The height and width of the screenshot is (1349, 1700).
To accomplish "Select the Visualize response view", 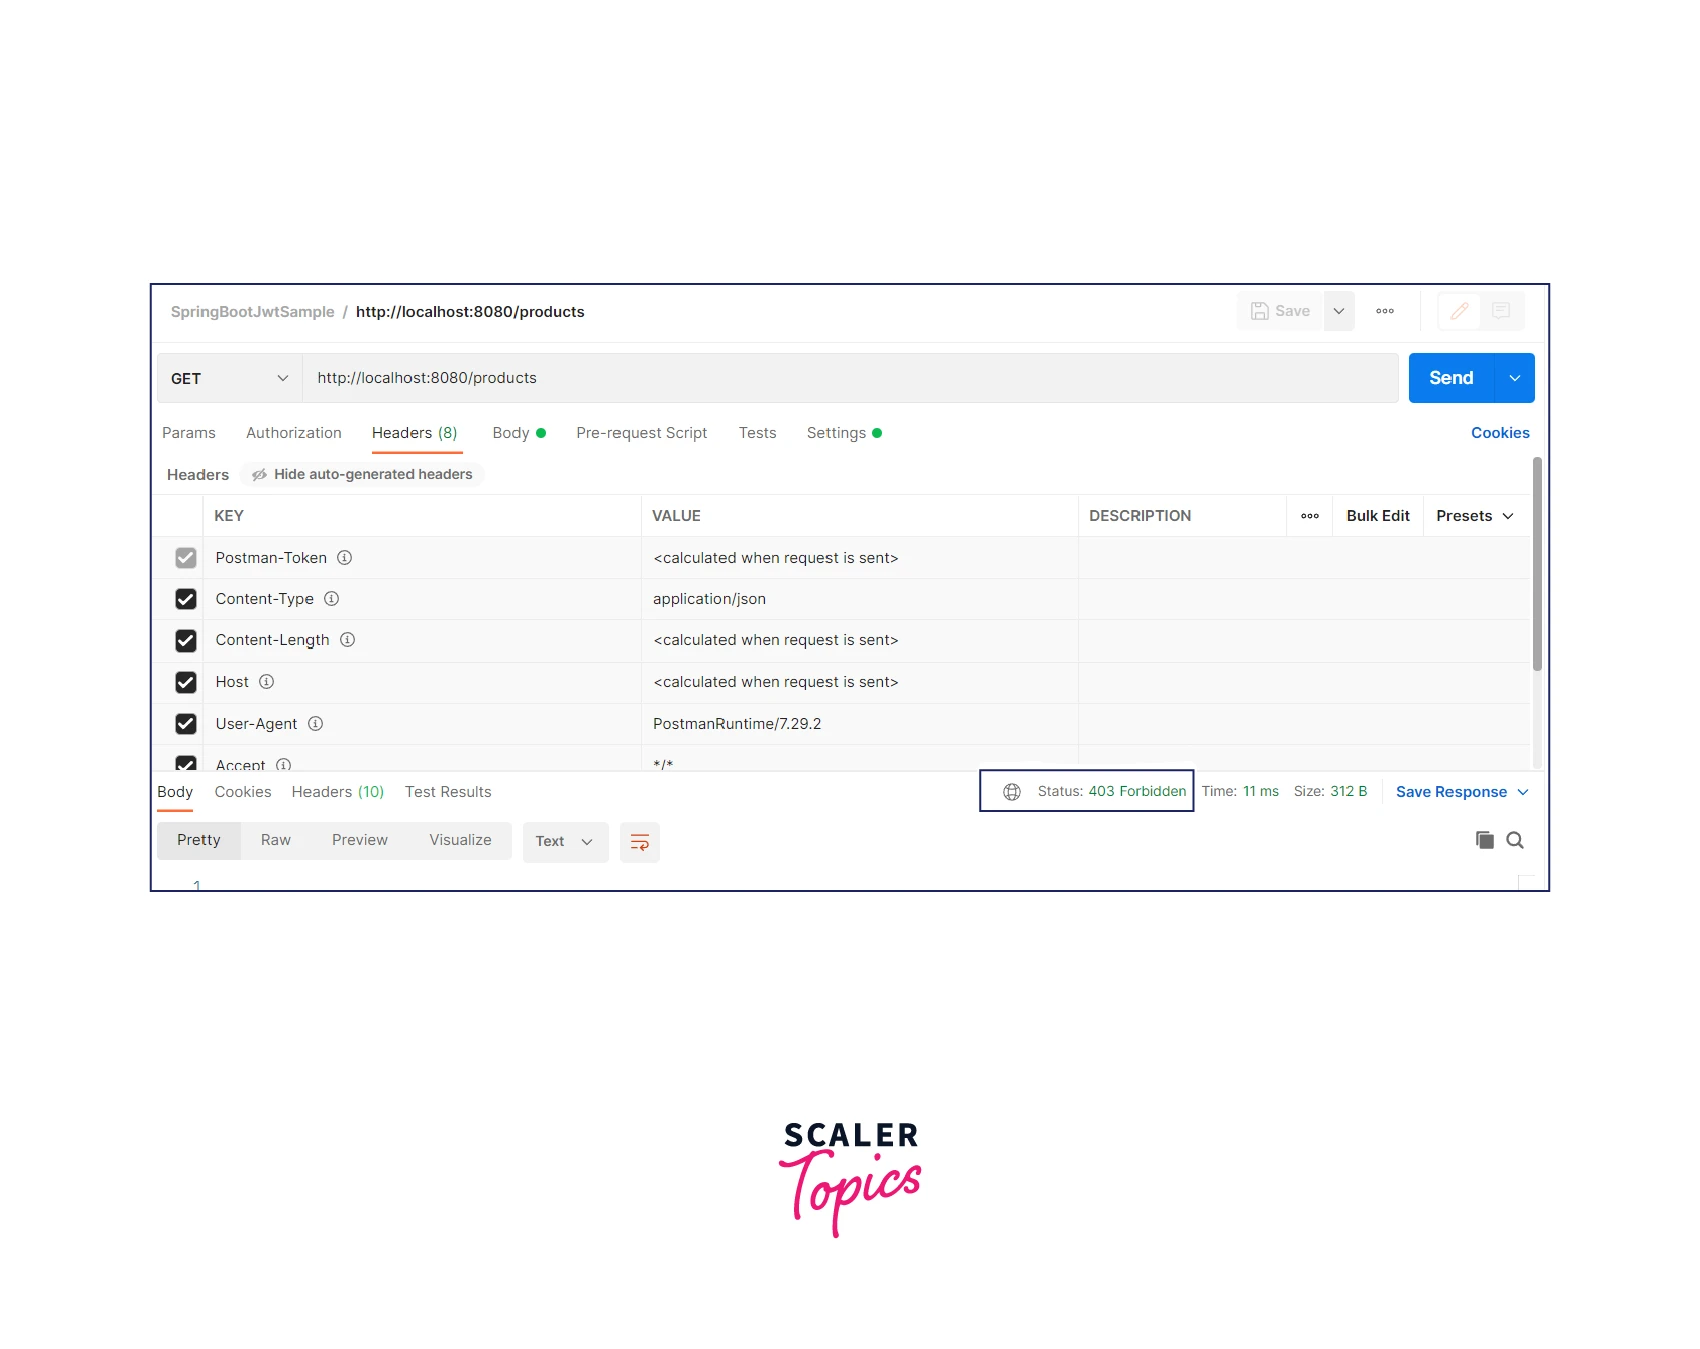I will point(461,840).
